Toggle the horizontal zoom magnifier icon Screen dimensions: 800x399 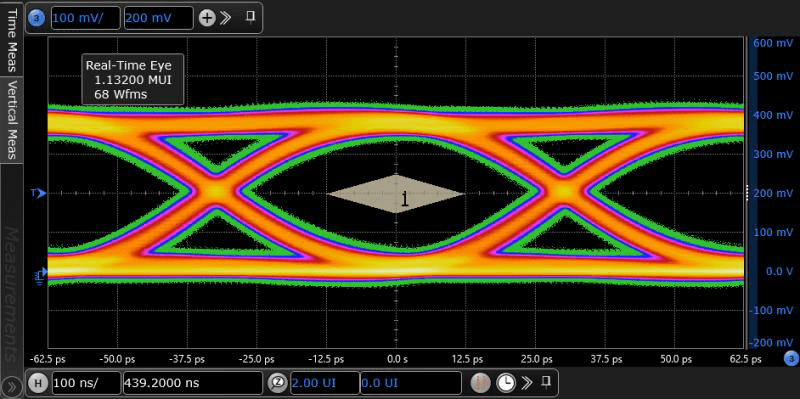(277, 383)
